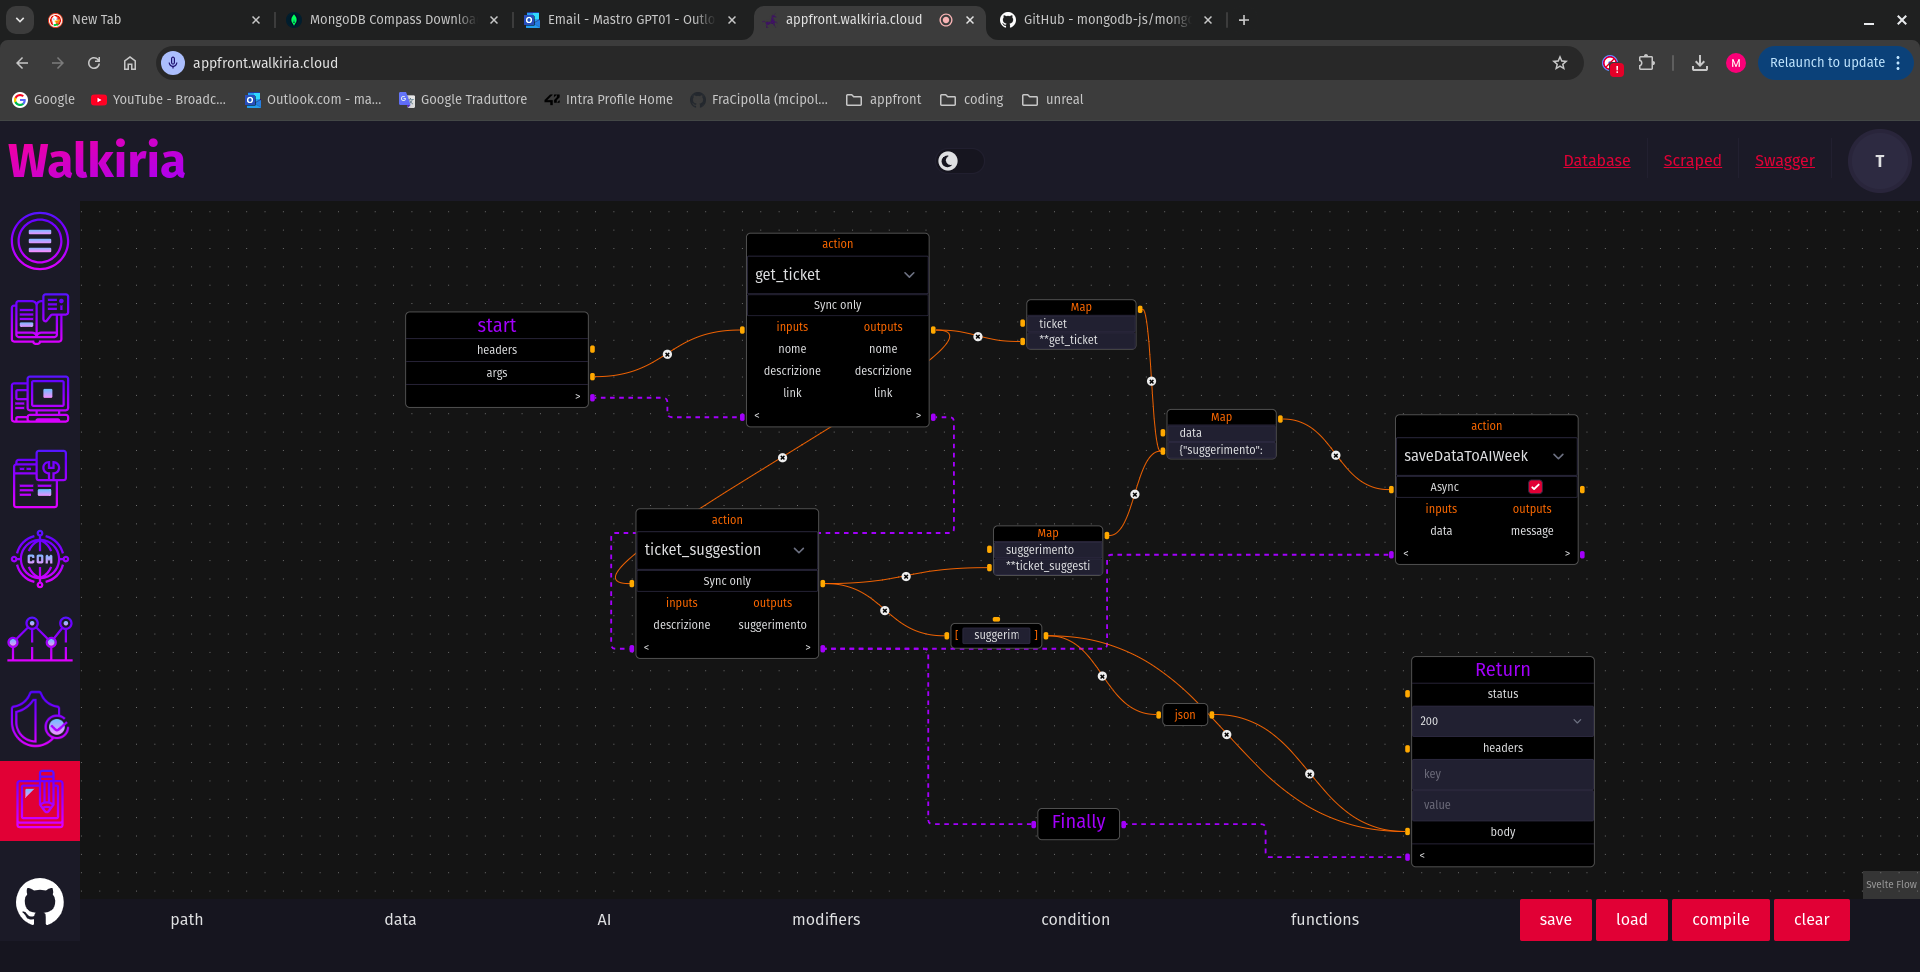
Task: Open the highlighted red clipboard editor icon
Action: point(40,801)
